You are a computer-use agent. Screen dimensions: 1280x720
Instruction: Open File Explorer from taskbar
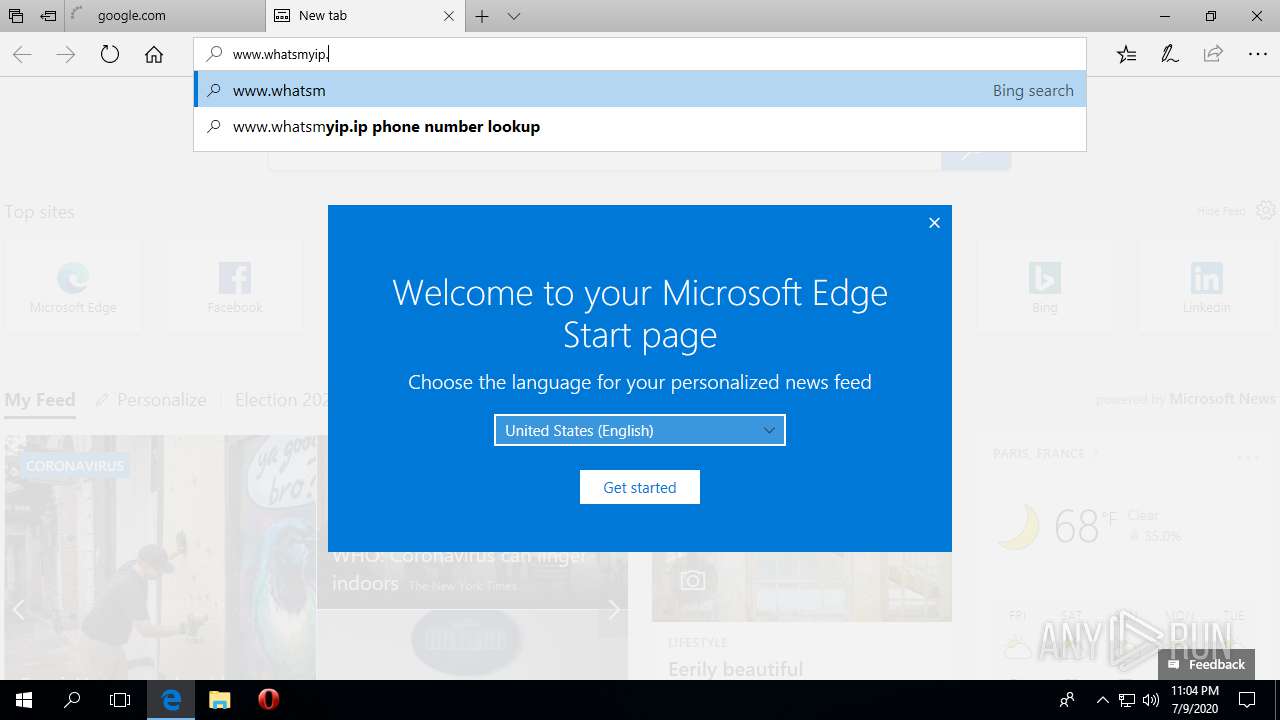pyautogui.click(x=220, y=700)
